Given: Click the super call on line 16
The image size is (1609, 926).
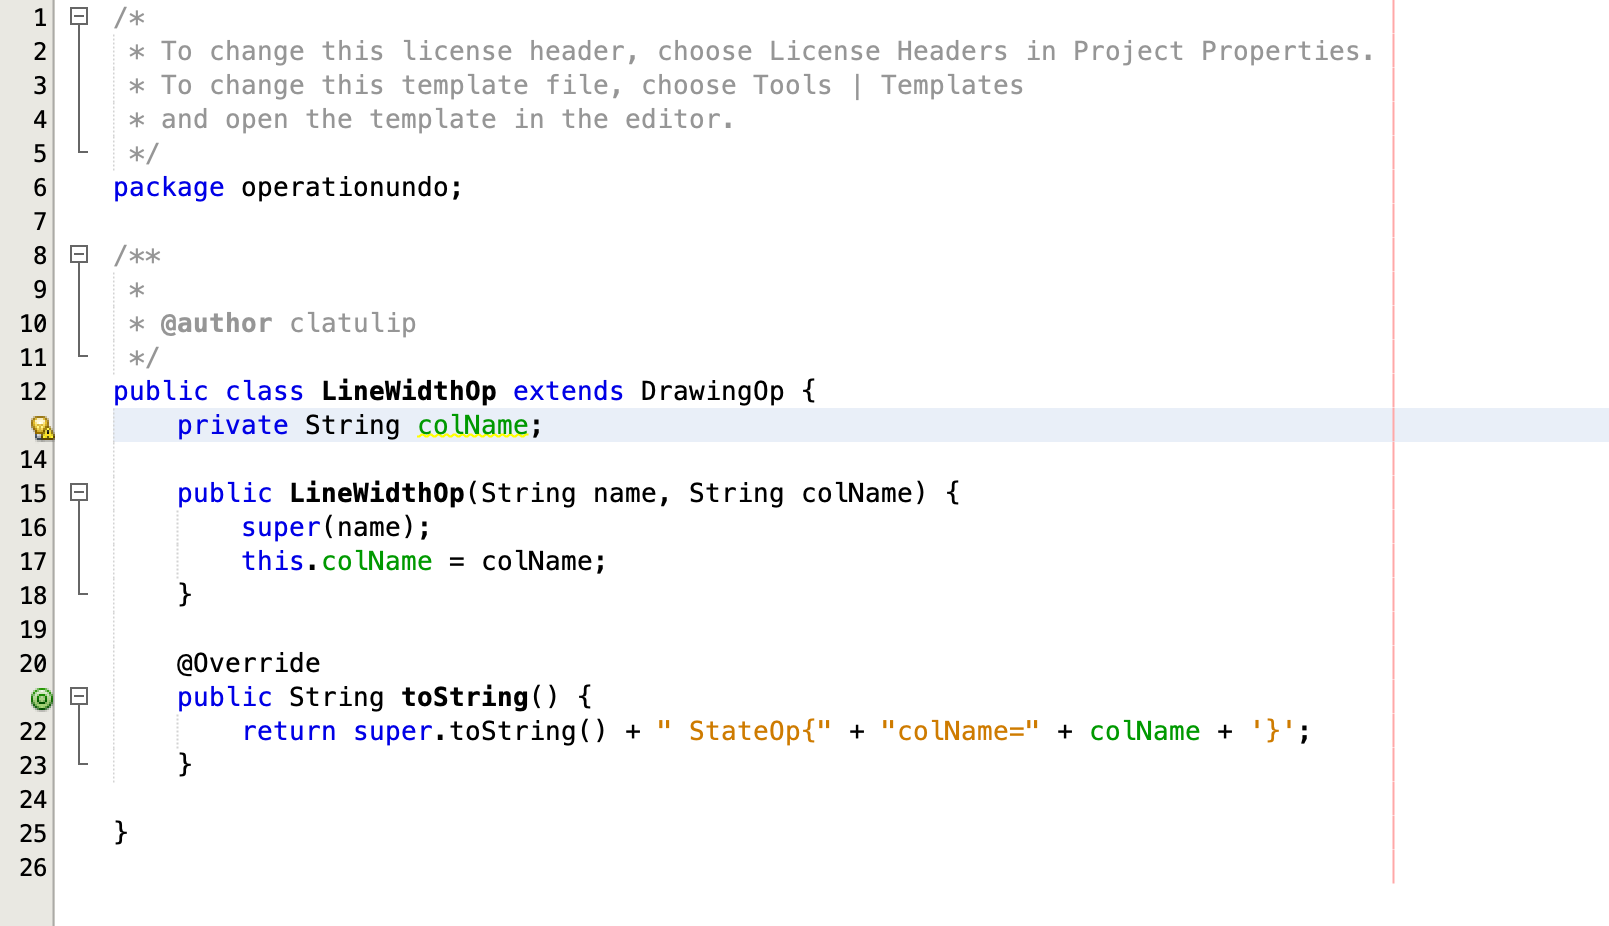Looking at the screenshot, I should (281, 527).
